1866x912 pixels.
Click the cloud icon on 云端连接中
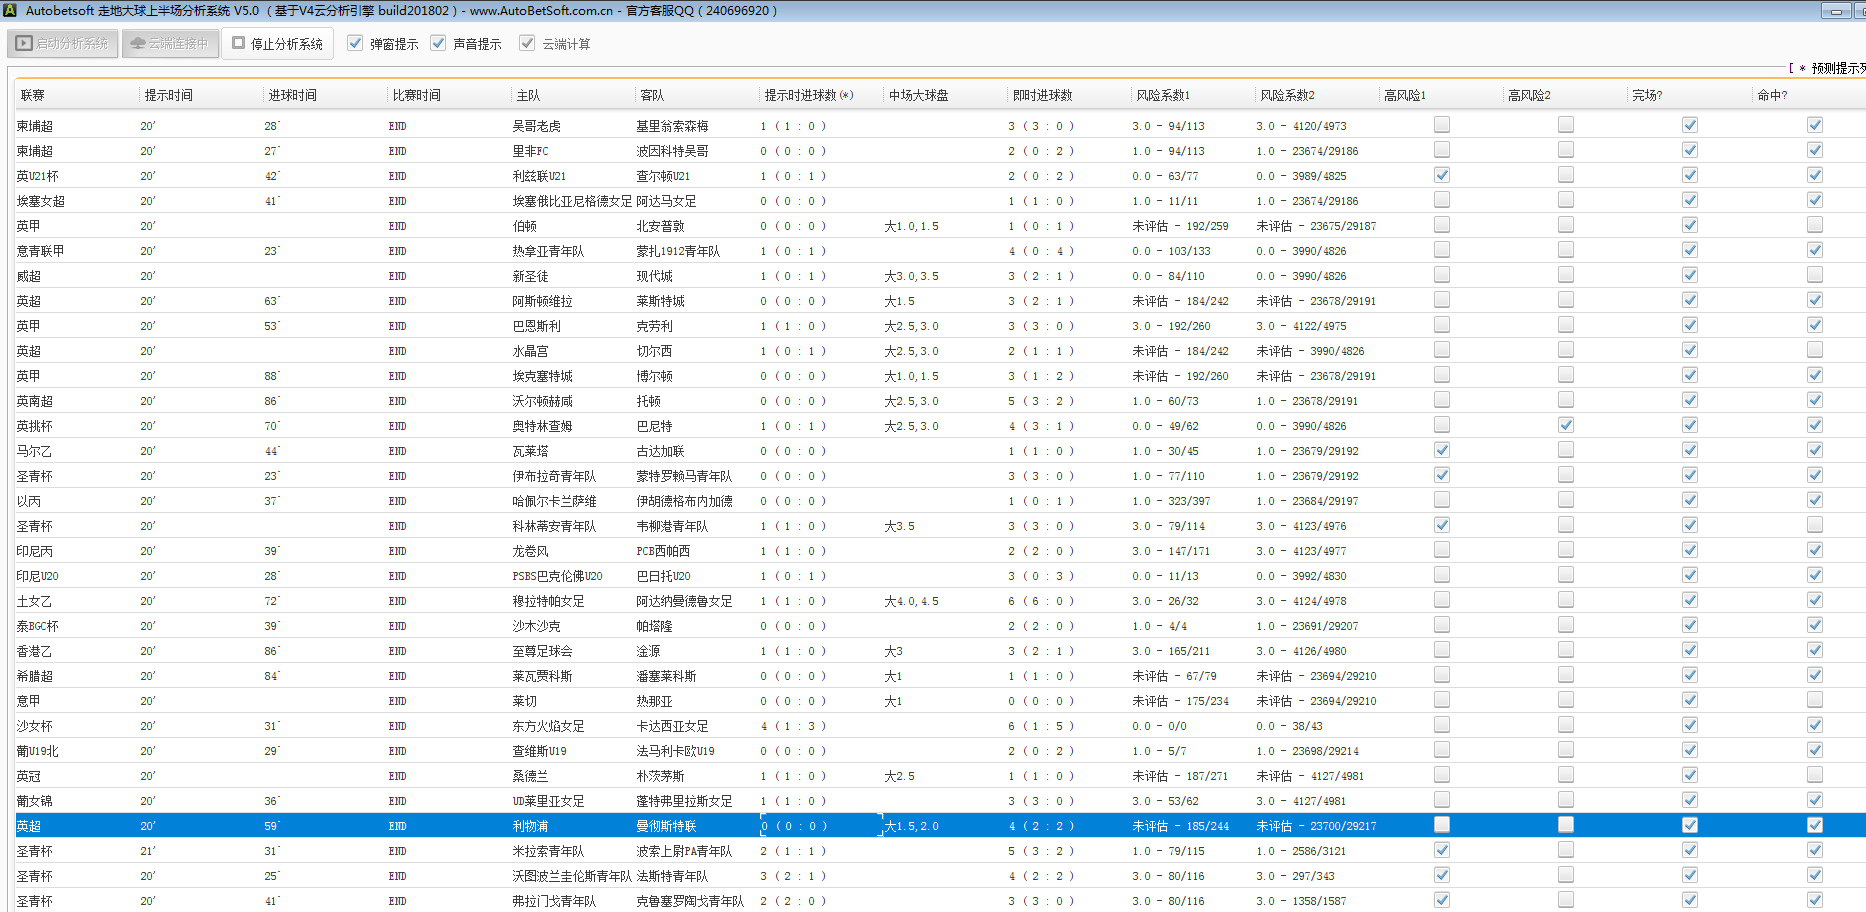click(x=138, y=44)
